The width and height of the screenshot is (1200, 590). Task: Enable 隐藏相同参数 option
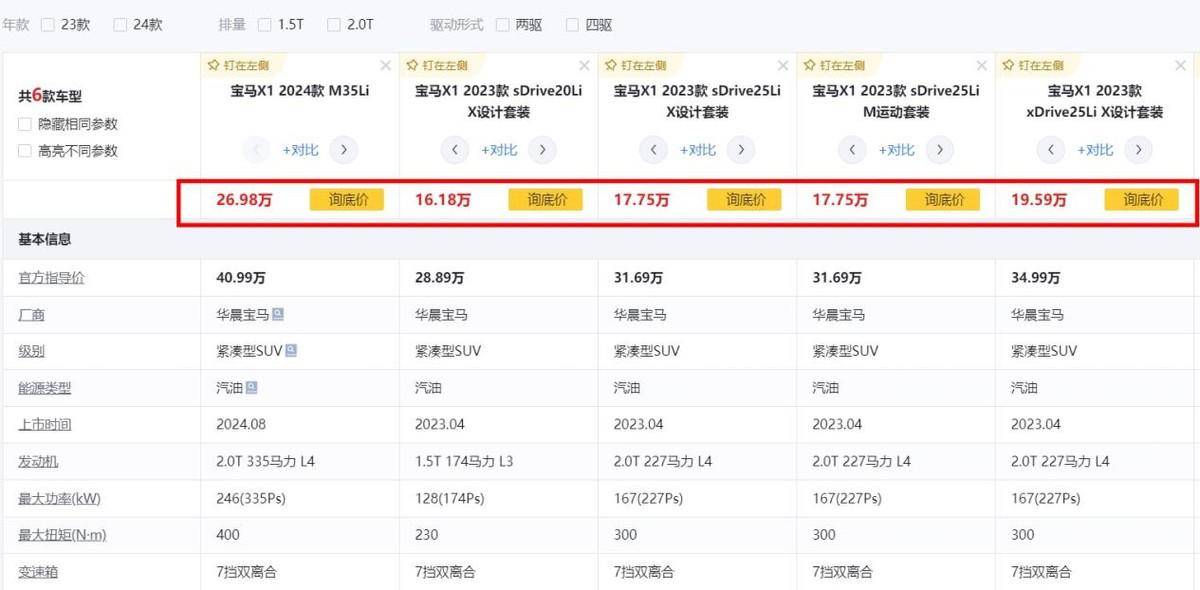[25, 124]
